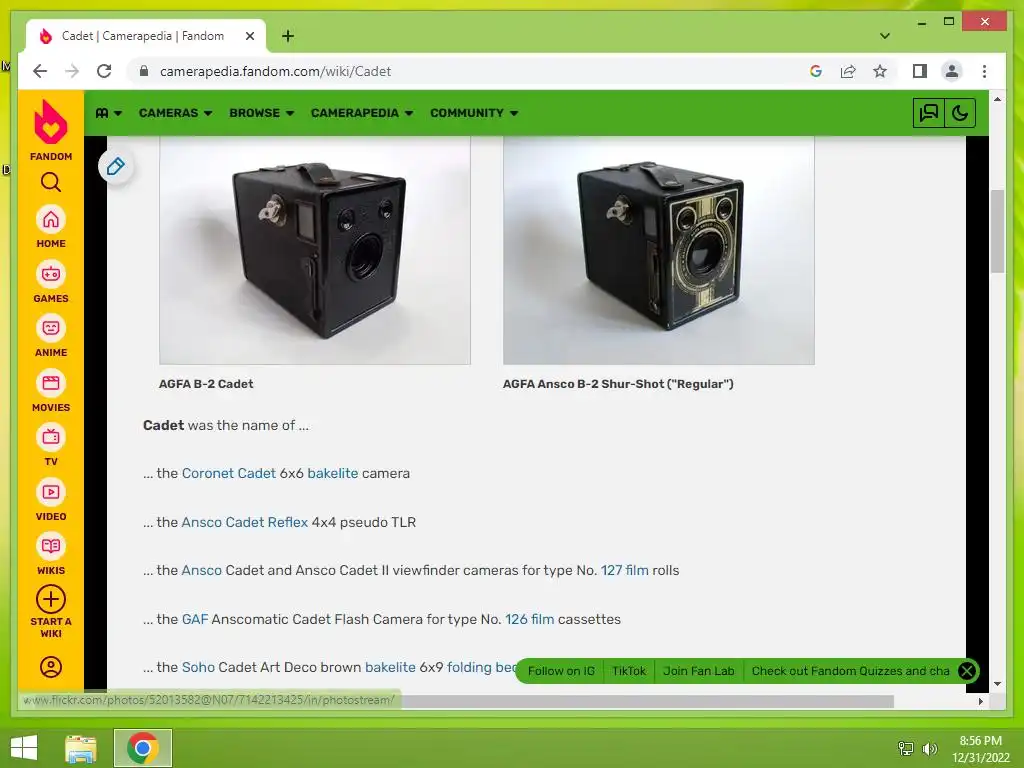The image size is (1024, 768).
Task: Open the Movies section icon
Action: pyautogui.click(x=51, y=383)
